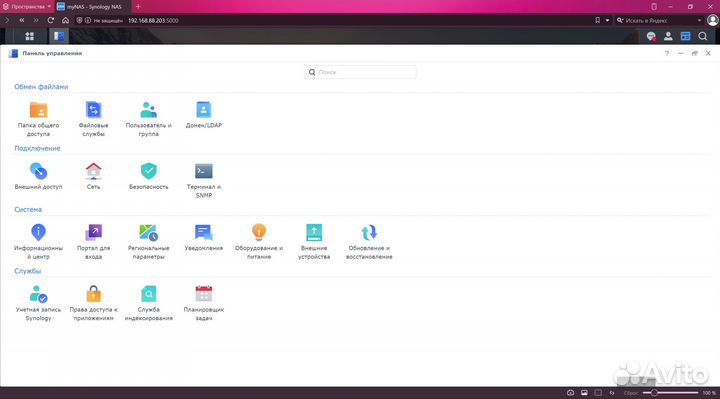Rewind browser history back button
Viewport: 720px width, 399px height.
[22, 20]
